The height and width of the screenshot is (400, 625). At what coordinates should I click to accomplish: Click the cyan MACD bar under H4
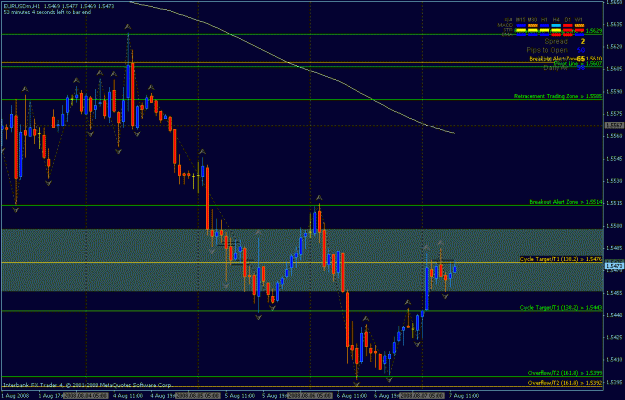click(556, 25)
